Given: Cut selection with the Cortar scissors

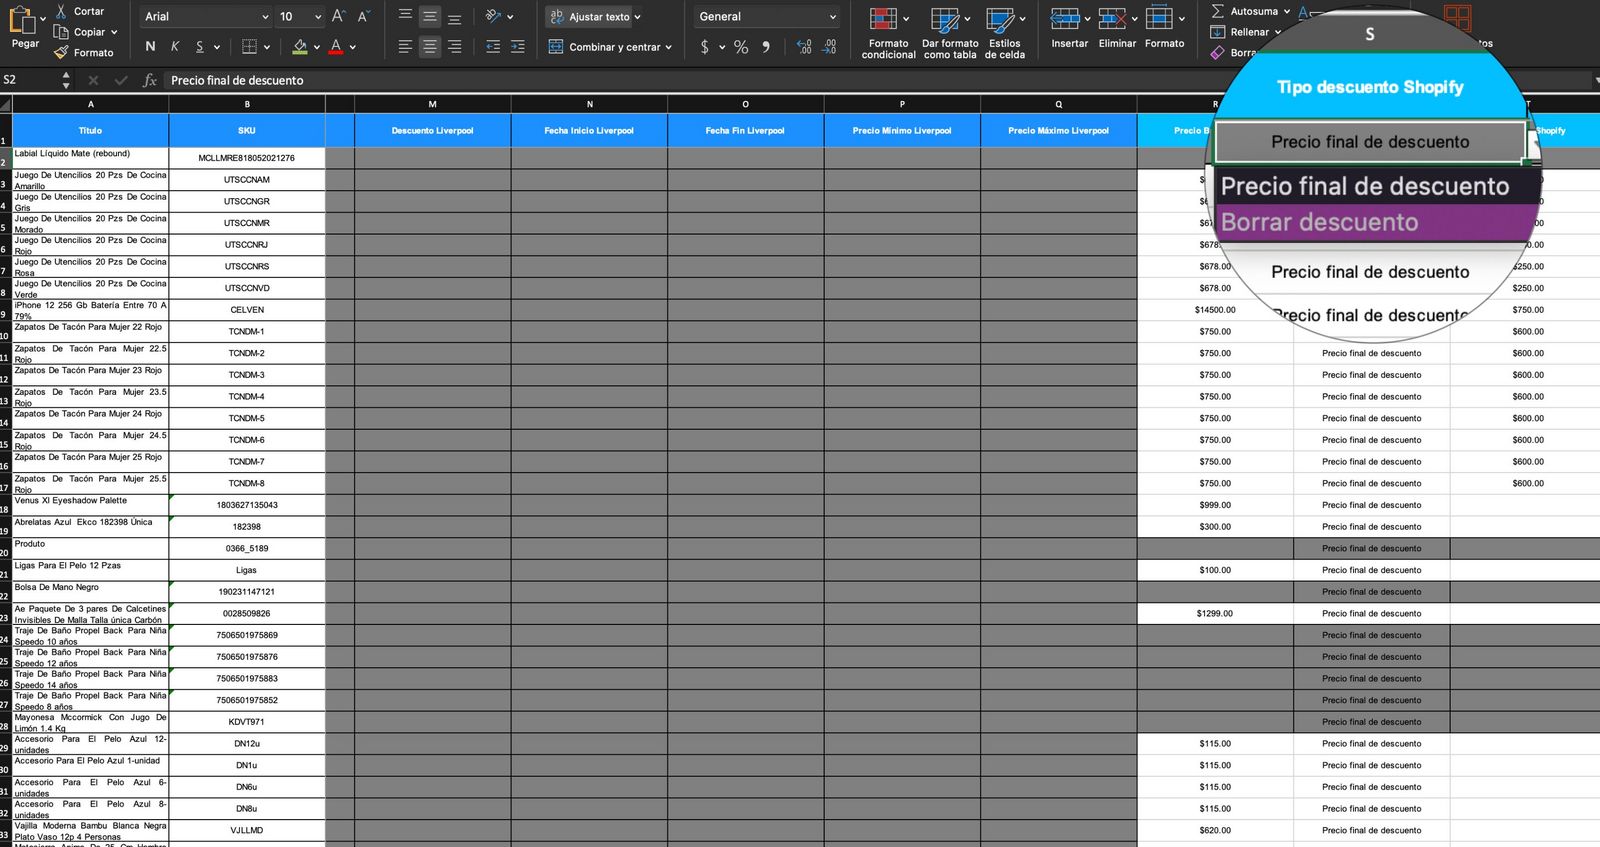Looking at the screenshot, I should pyautogui.click(x=62, y=11).
